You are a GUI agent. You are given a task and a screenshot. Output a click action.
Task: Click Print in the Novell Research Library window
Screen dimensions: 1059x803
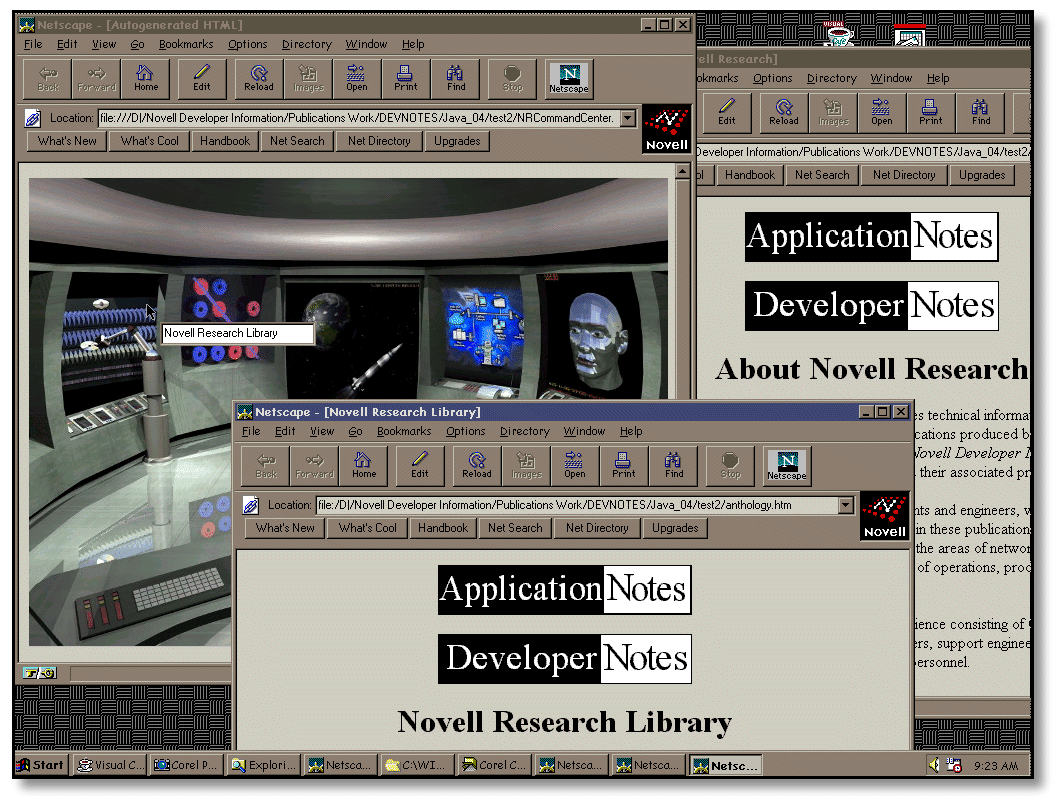pyautogui.click(x=623, y=466)
